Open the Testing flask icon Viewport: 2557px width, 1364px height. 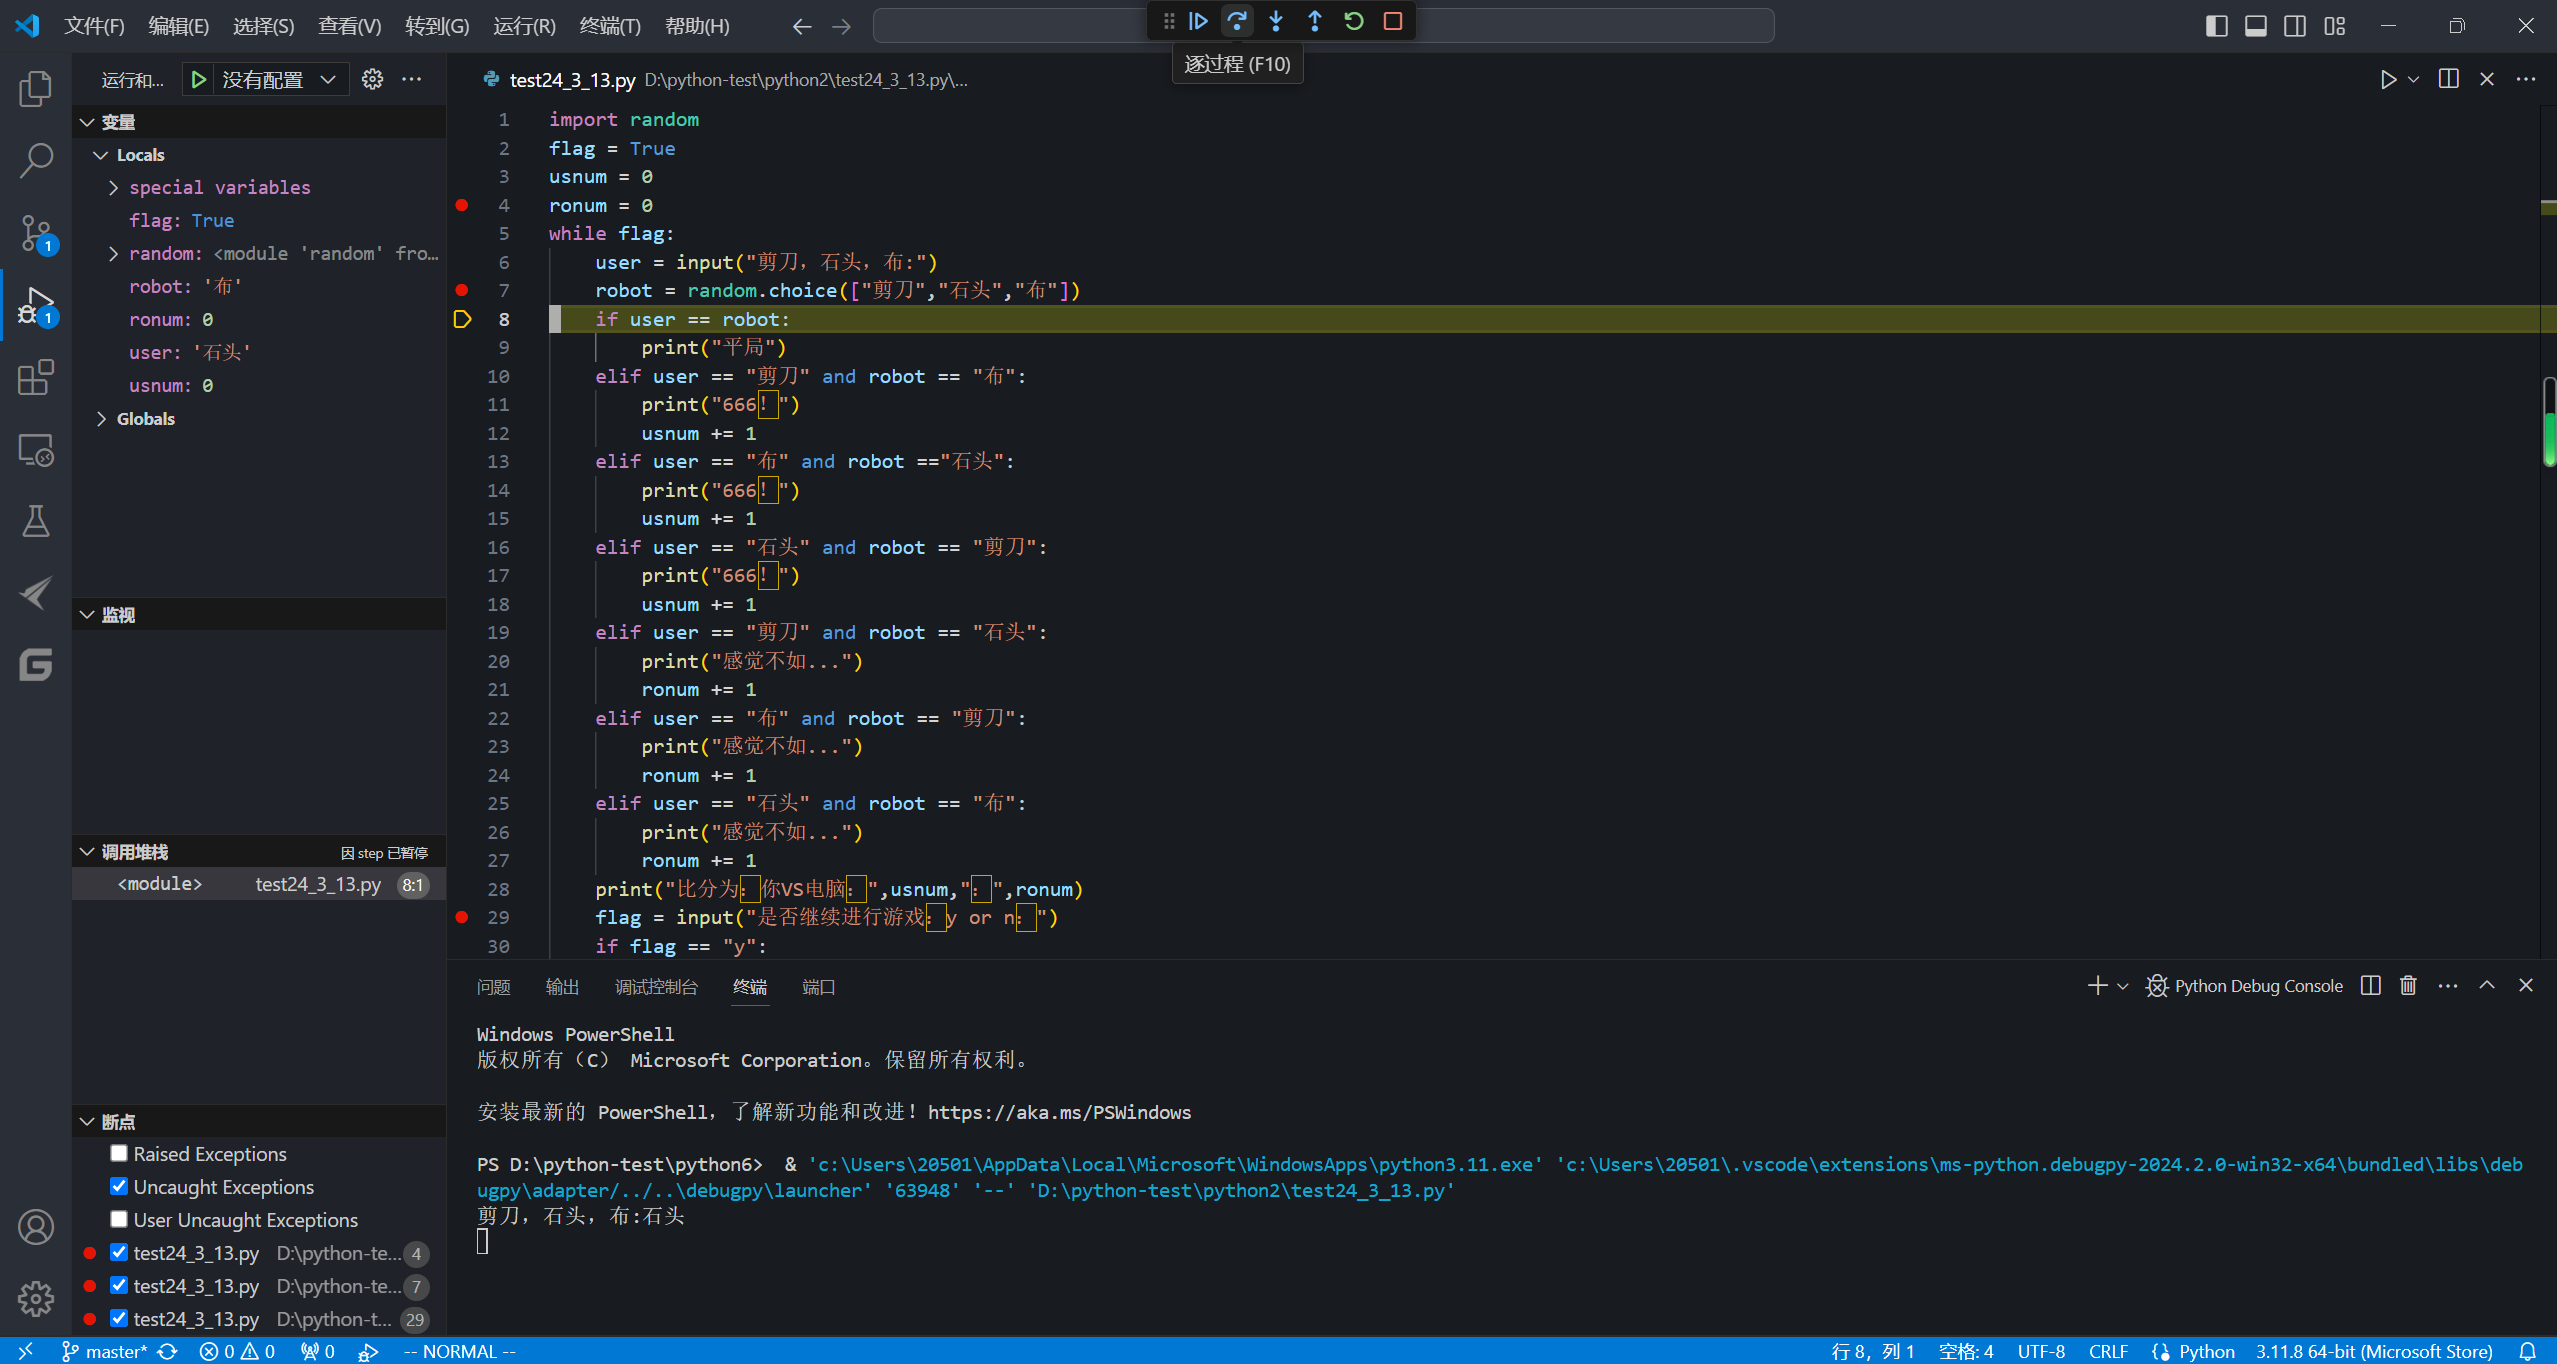tap(36, 521)
